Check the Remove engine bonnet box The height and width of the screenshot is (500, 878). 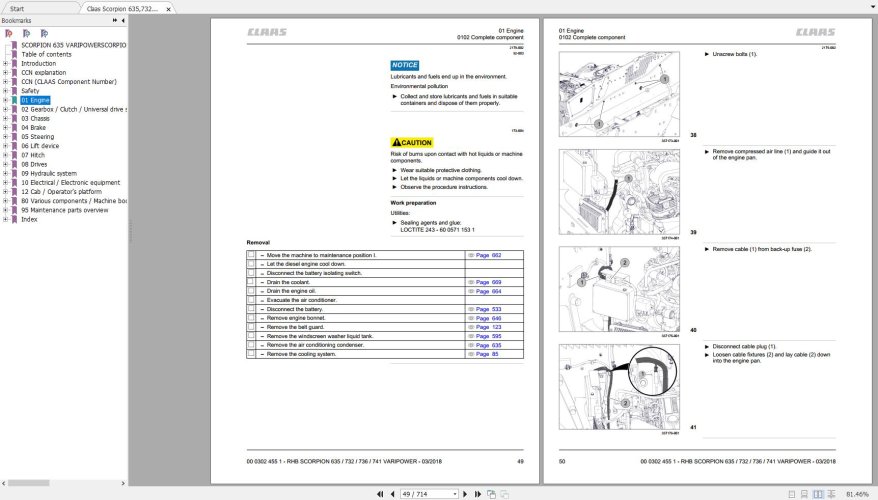[x=251, y=317]
